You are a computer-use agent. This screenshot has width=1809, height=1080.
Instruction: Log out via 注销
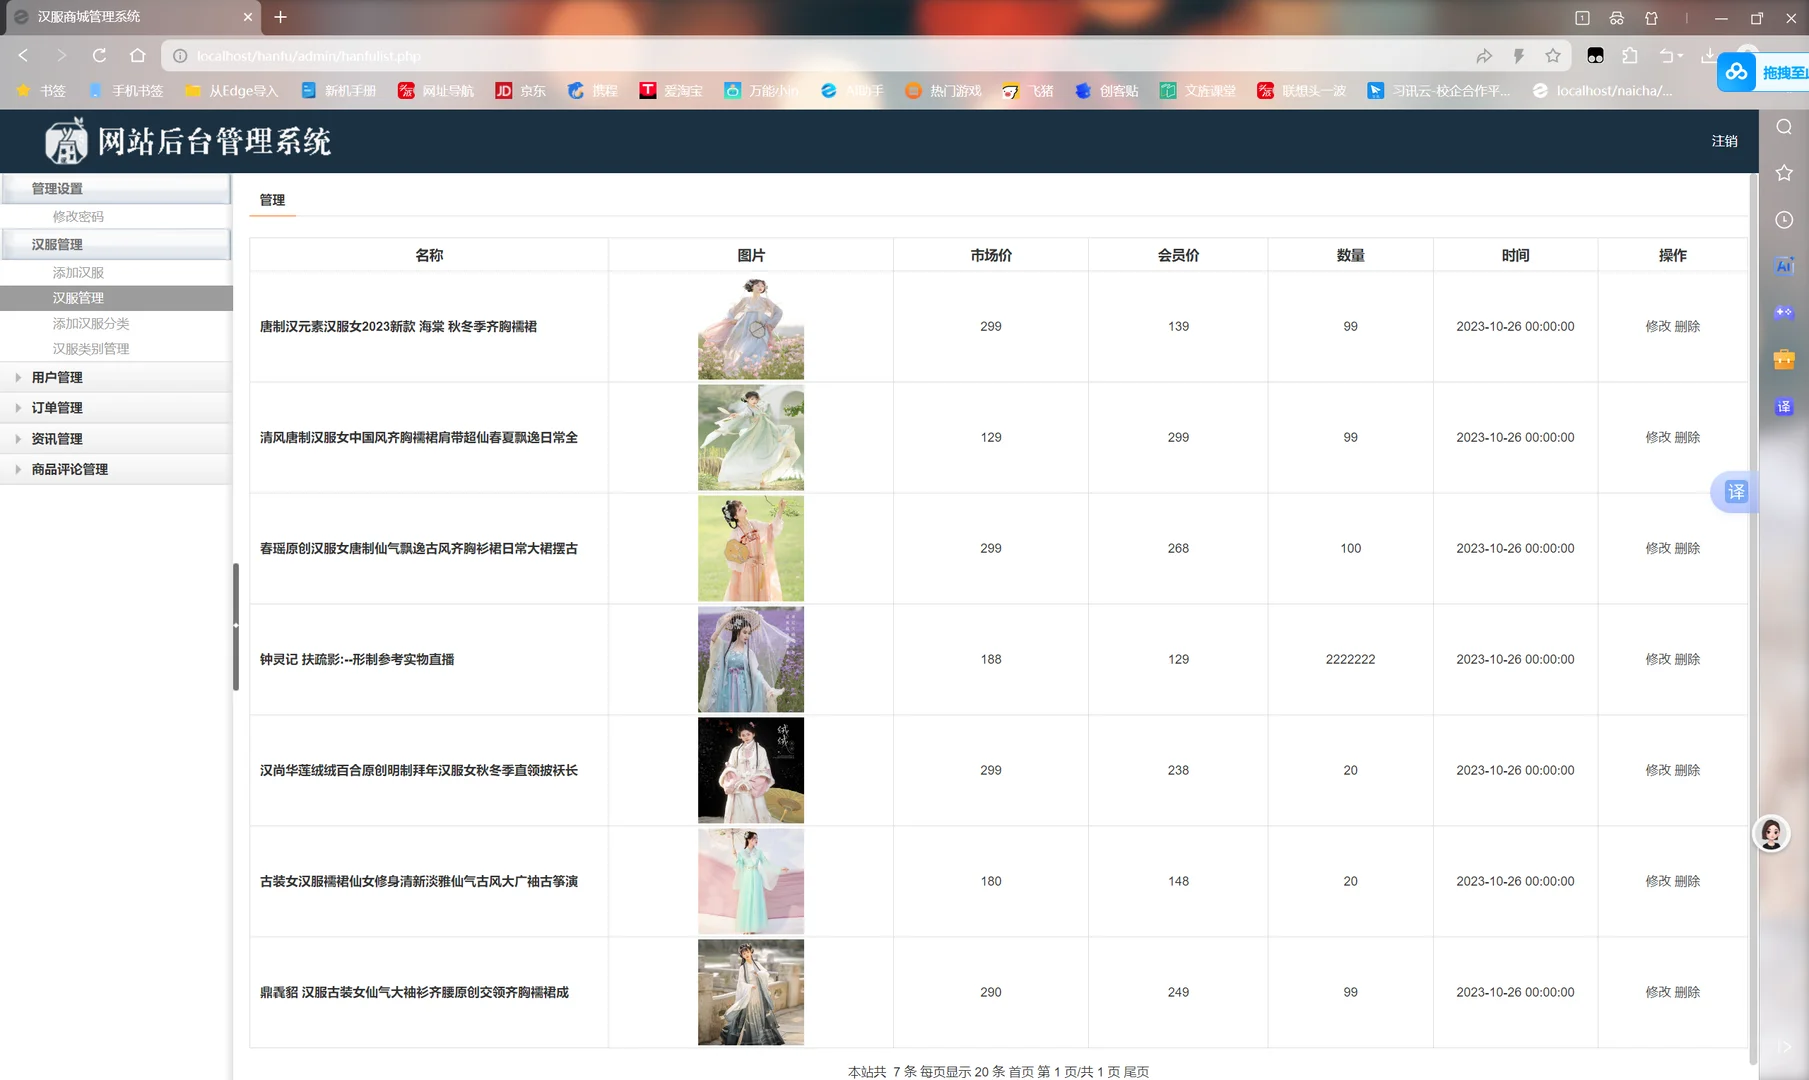(1724, 141)
